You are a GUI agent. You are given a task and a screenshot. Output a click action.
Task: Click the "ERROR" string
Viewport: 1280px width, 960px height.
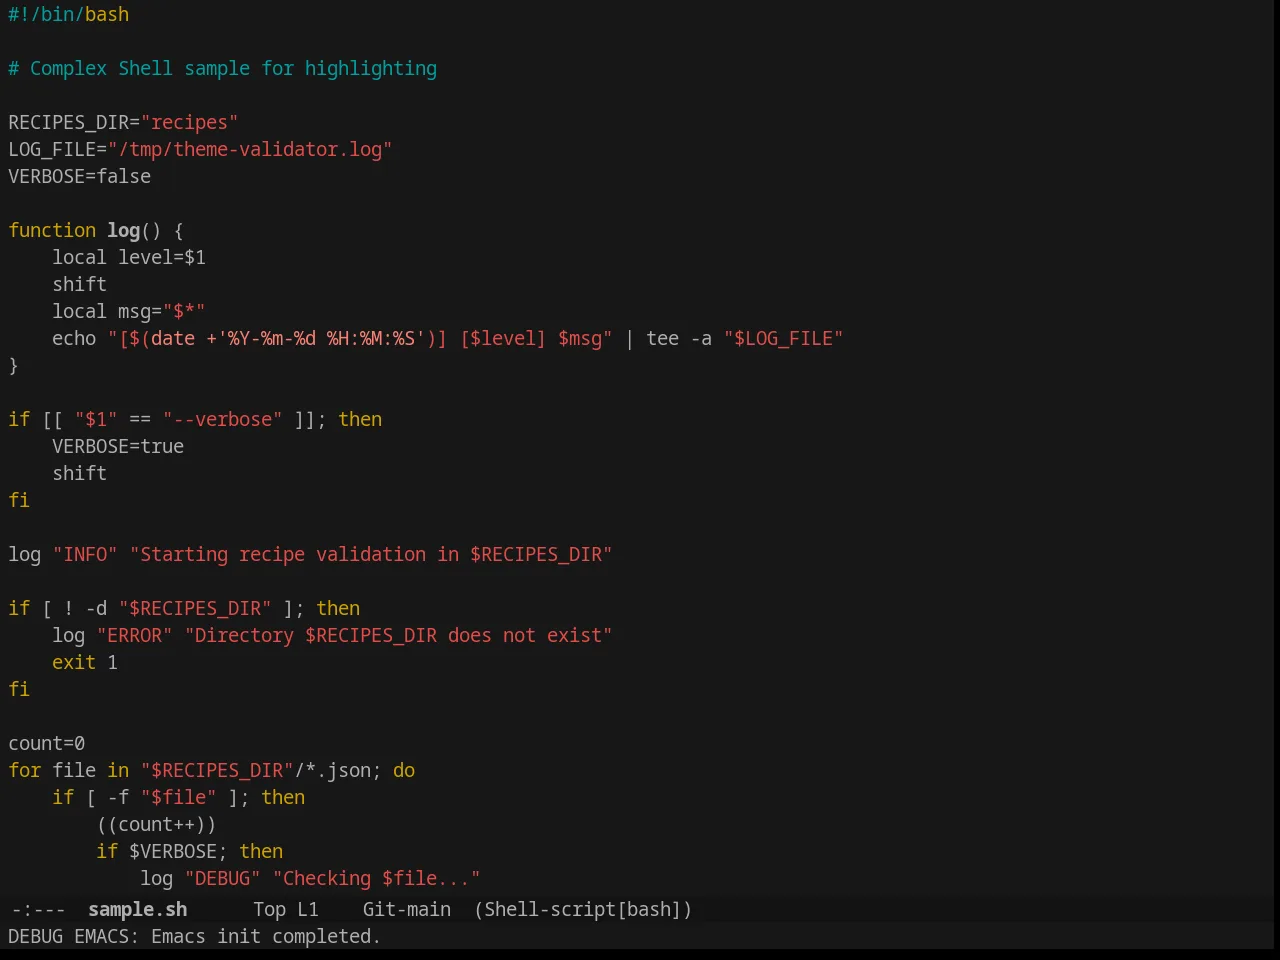(x=134, y=635)
